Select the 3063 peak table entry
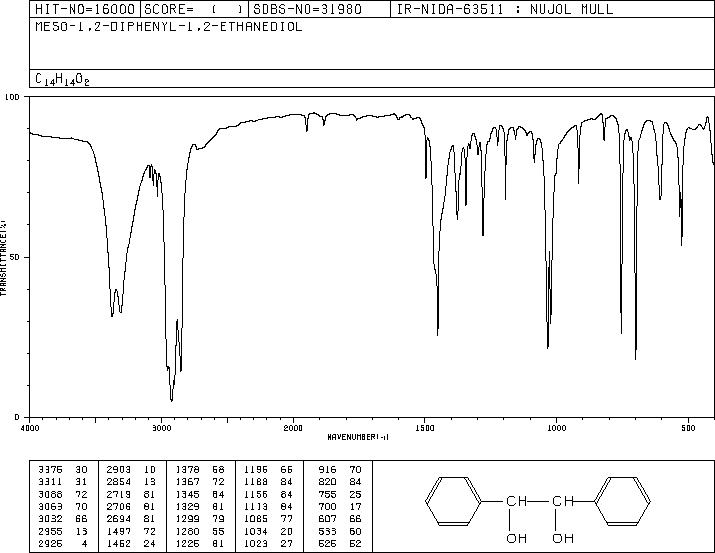Screen dimensions: 715x553 coord(64,506)
